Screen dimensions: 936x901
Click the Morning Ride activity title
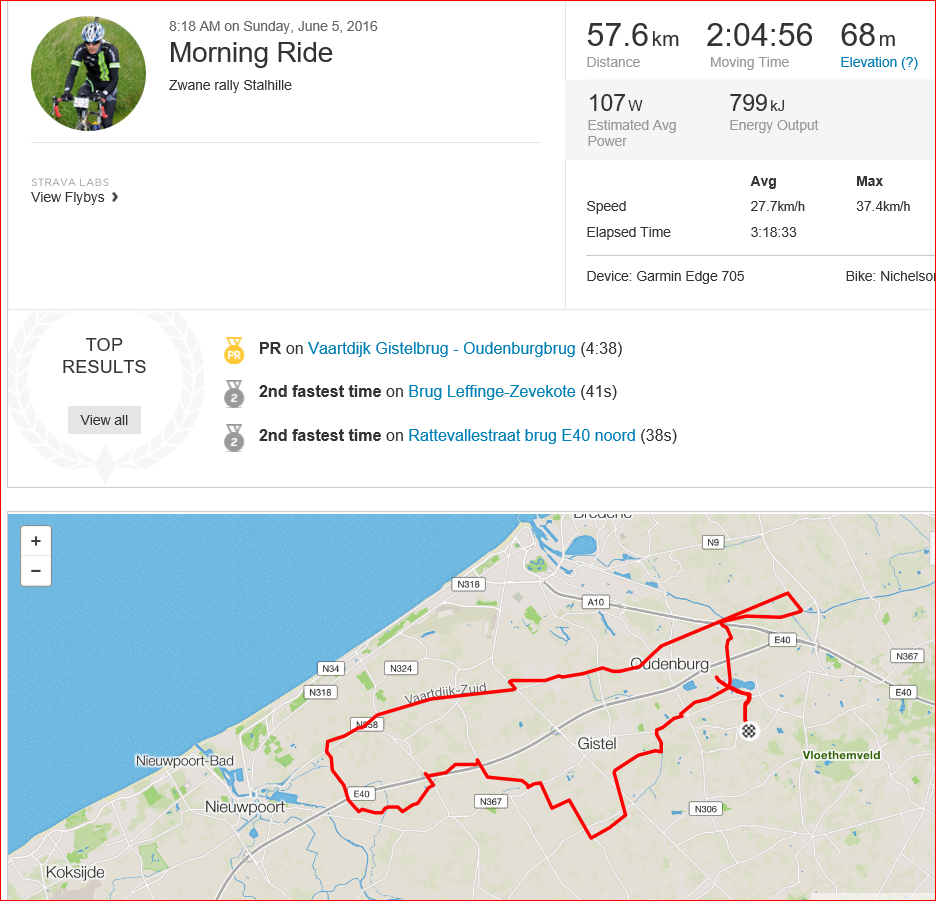pos(251,53)
